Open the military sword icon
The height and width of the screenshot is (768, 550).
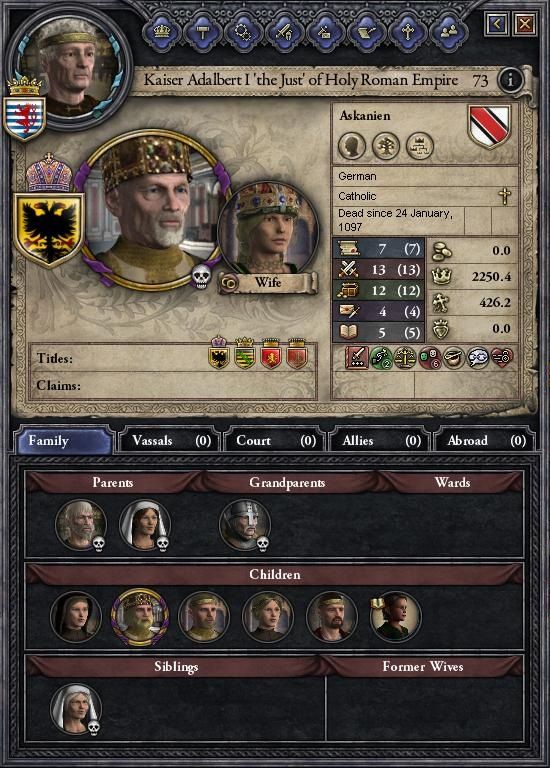click(285, 32)
